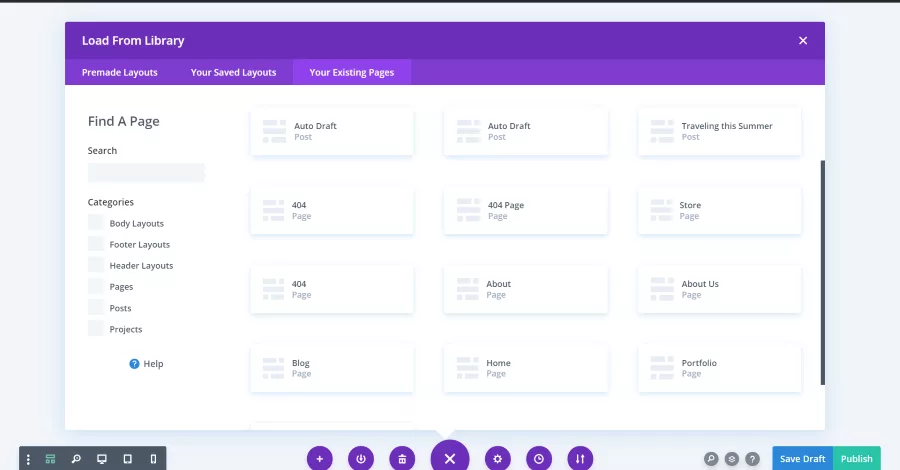This screenshot has width=900, height=470.
Task: Click the Save Draft button
Action: [802, 459]
